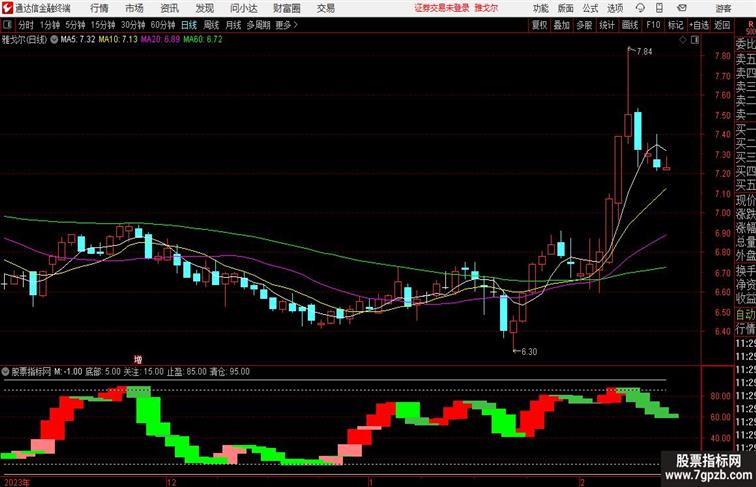Switch to 月线 monthly tab
The width and height of the screenshot is (756, 487).
click(233, 25)
